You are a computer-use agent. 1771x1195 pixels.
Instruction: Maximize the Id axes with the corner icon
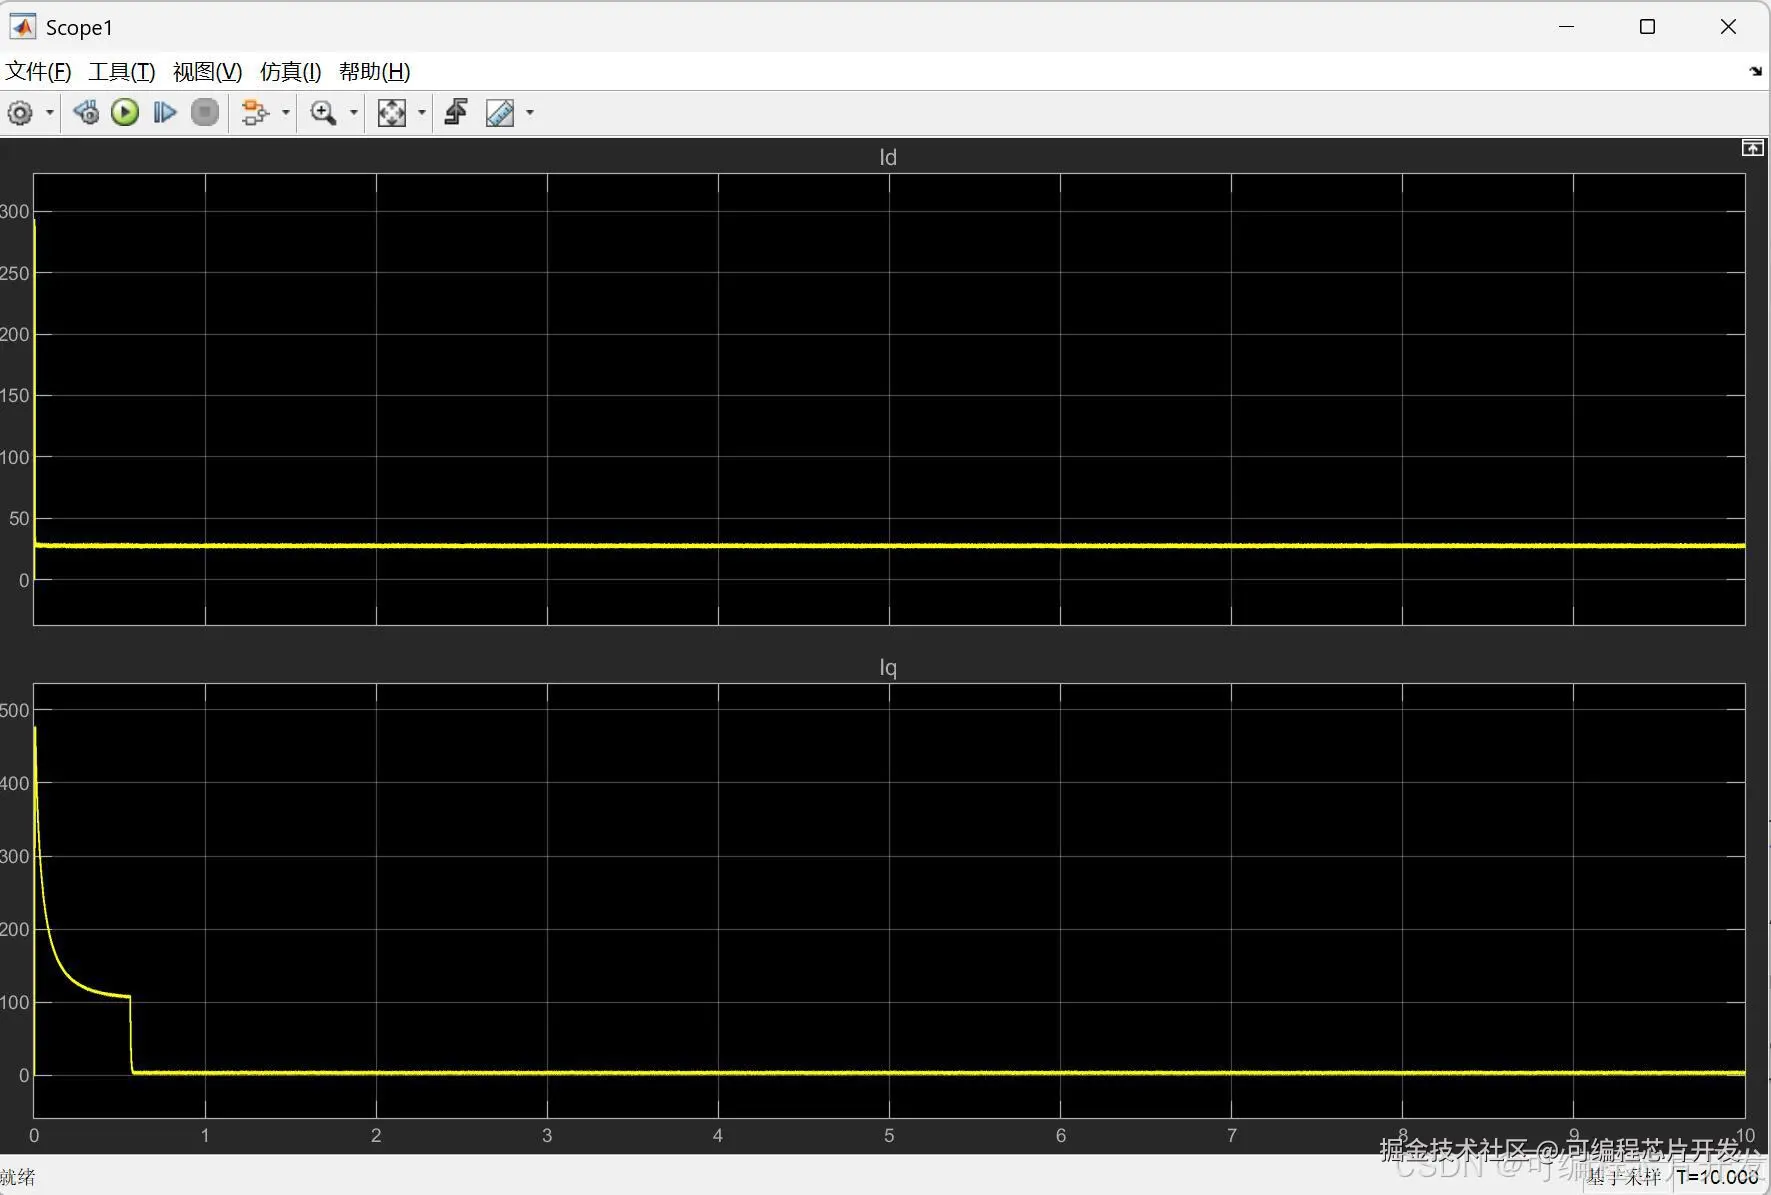pos(1752,148)
